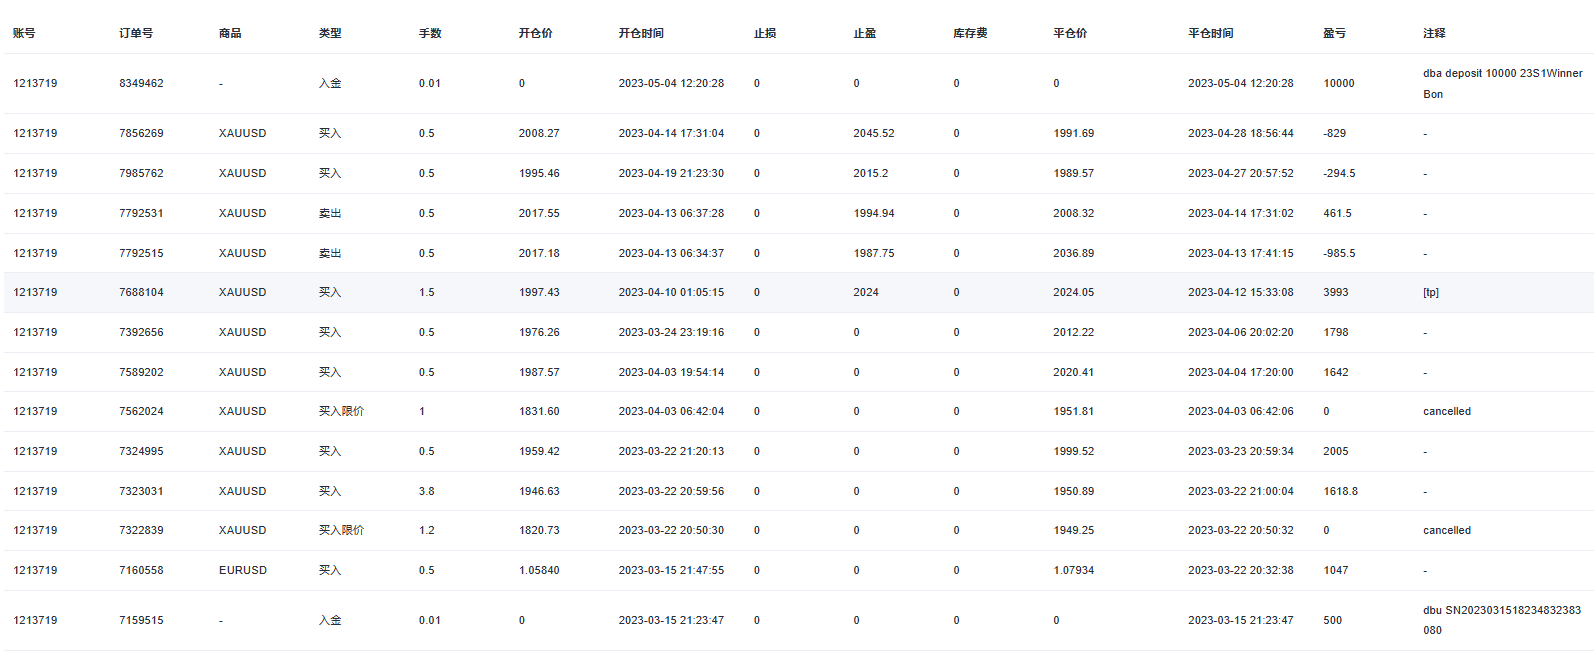1594x654 pixels.
Task: Click take-profit value 1994.94
Action: pos(874,213)
